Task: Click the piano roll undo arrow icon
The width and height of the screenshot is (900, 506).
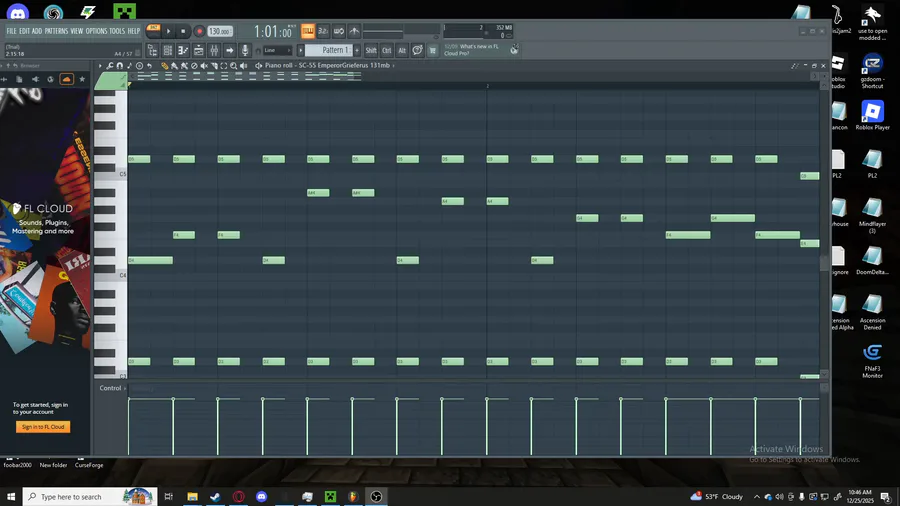Action: [149, 65]
